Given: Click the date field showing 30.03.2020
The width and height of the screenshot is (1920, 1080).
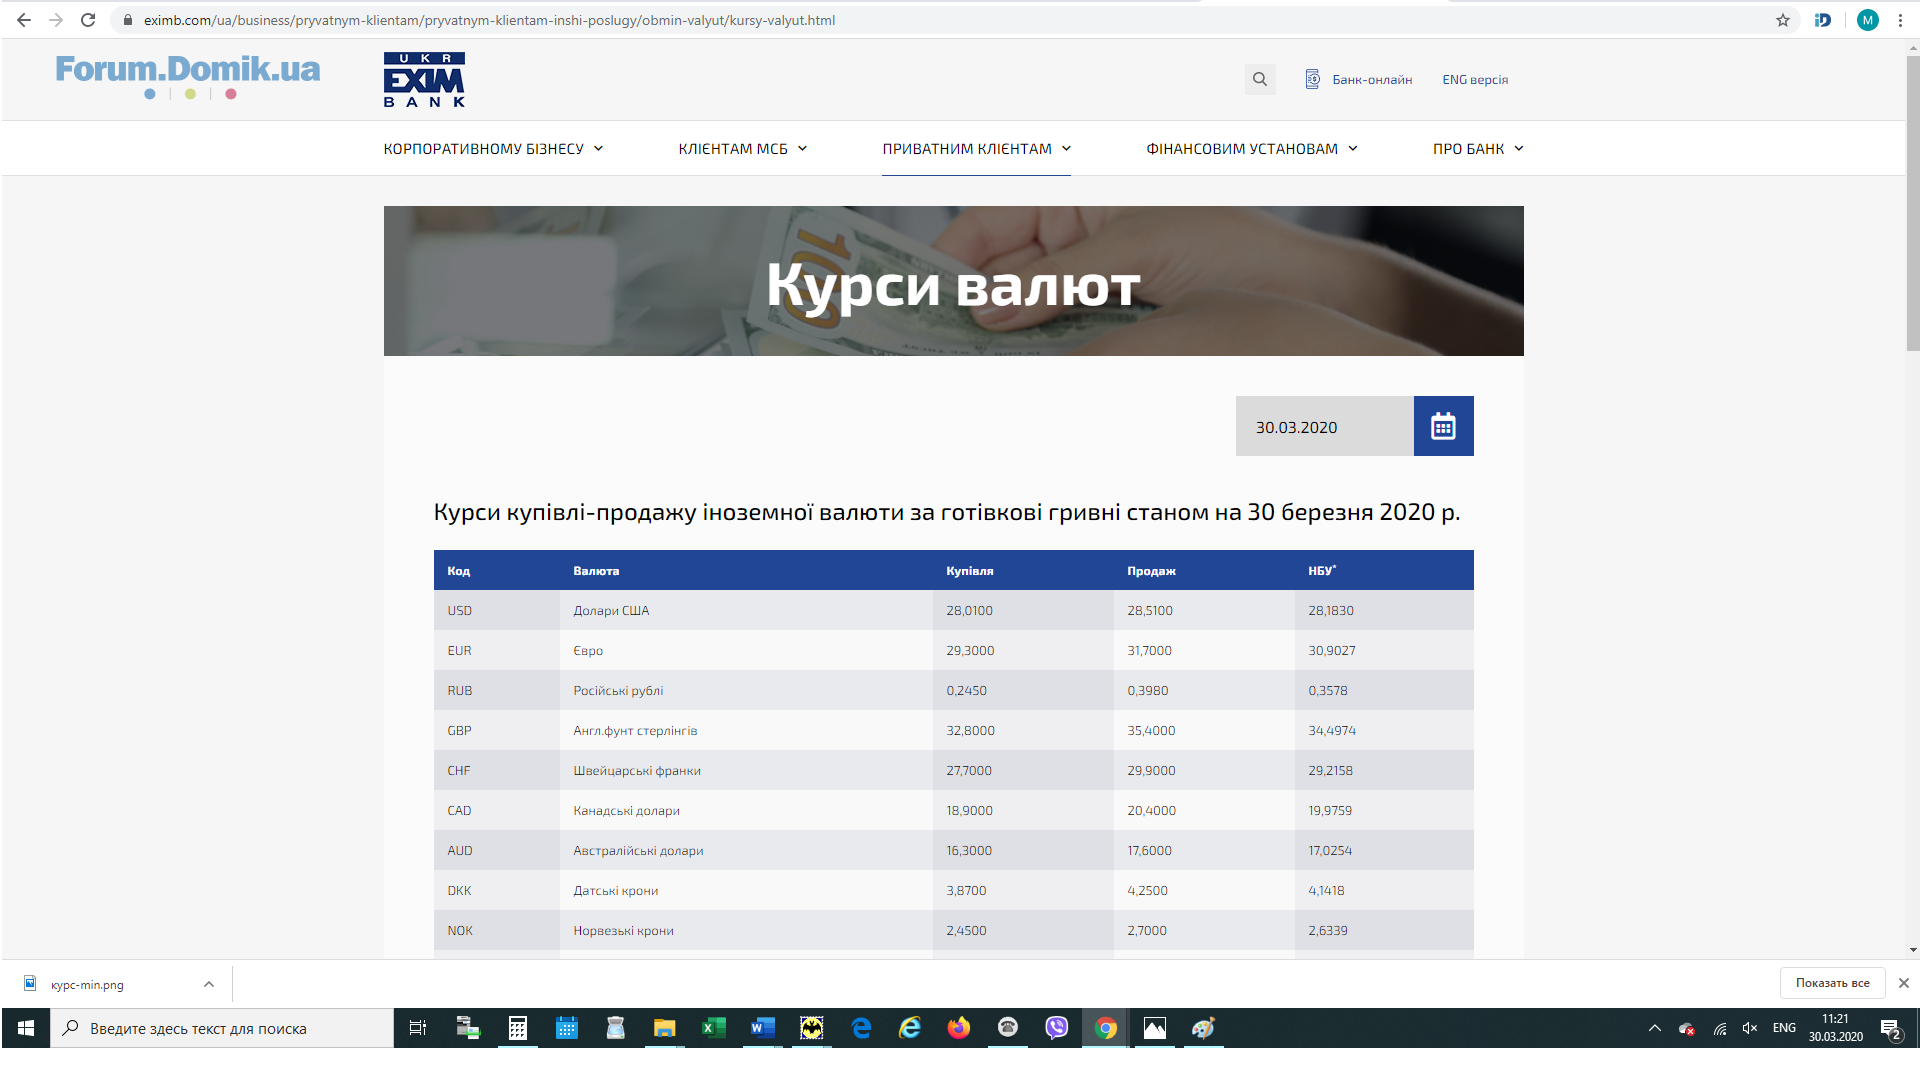Looking at the screenshot, I should (1324, 426).
